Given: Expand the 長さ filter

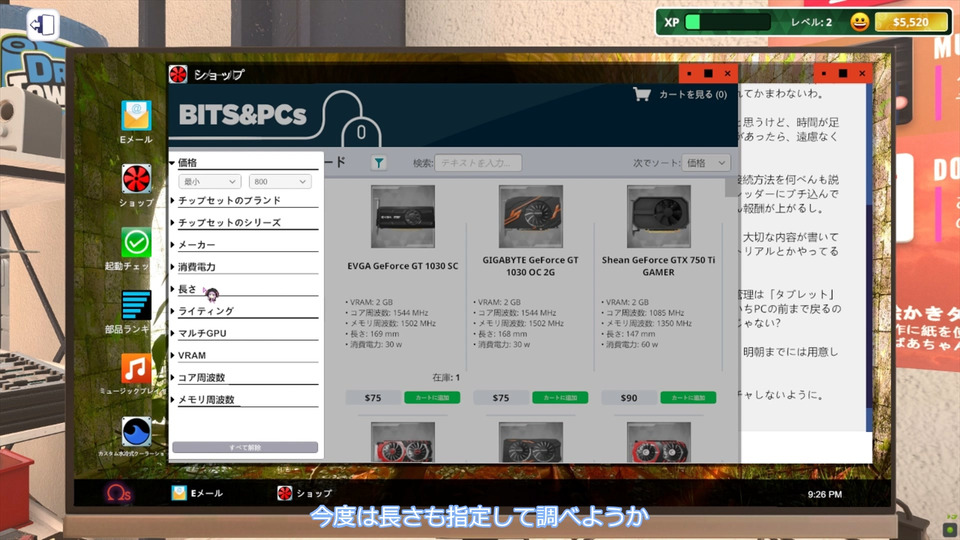Looking at the screenshot, I should 245,289.
